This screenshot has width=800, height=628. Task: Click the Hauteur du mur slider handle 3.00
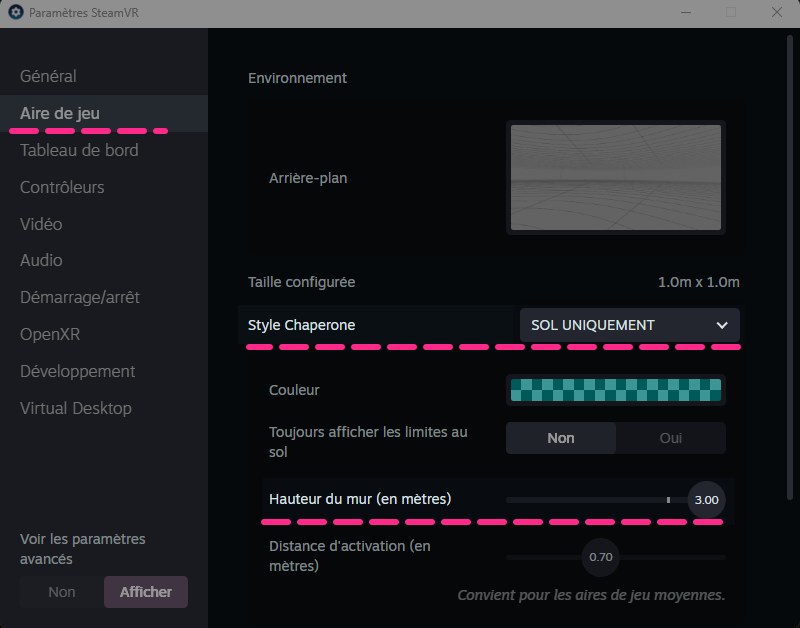pyautogui.click(x=706, y=500)
